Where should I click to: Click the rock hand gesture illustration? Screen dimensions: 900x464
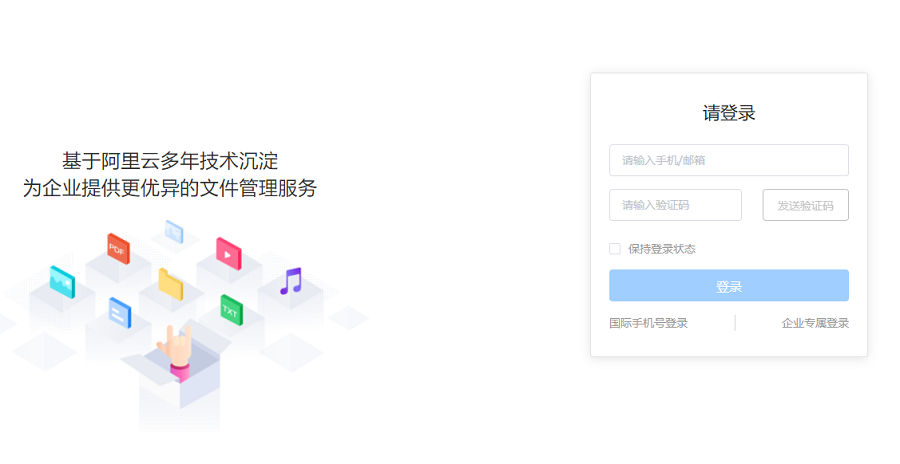[176, 353]
